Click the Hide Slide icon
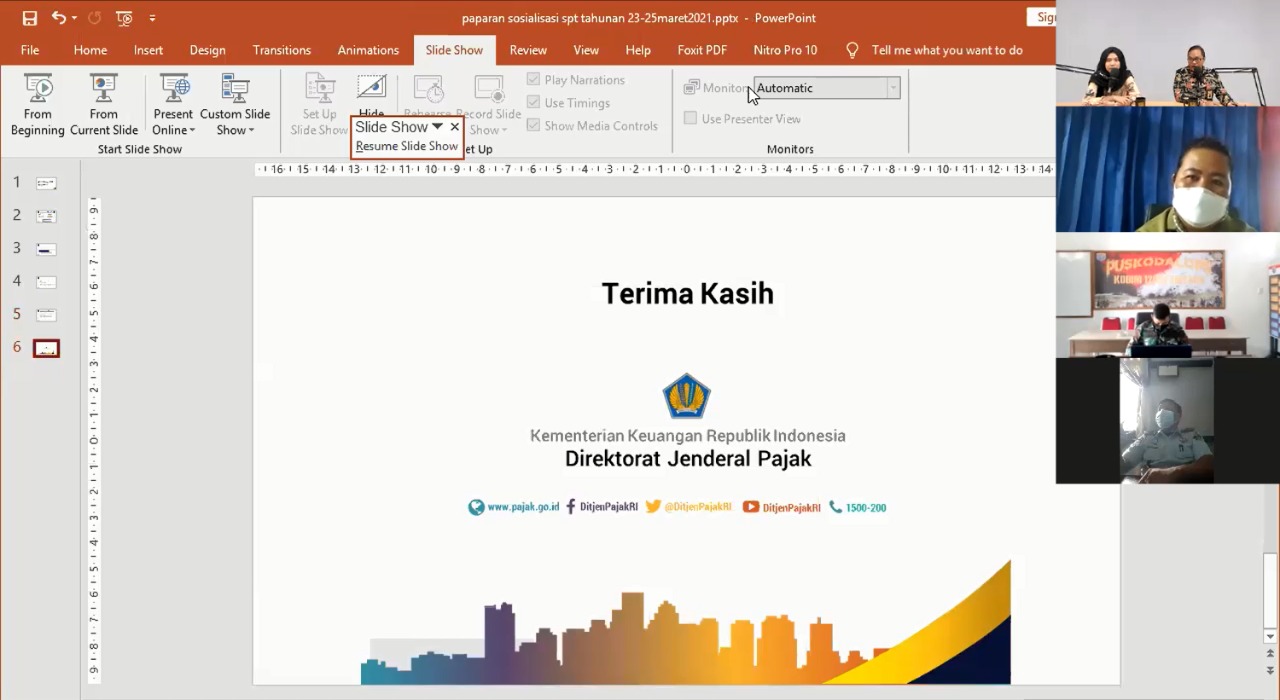 point(371,90)
